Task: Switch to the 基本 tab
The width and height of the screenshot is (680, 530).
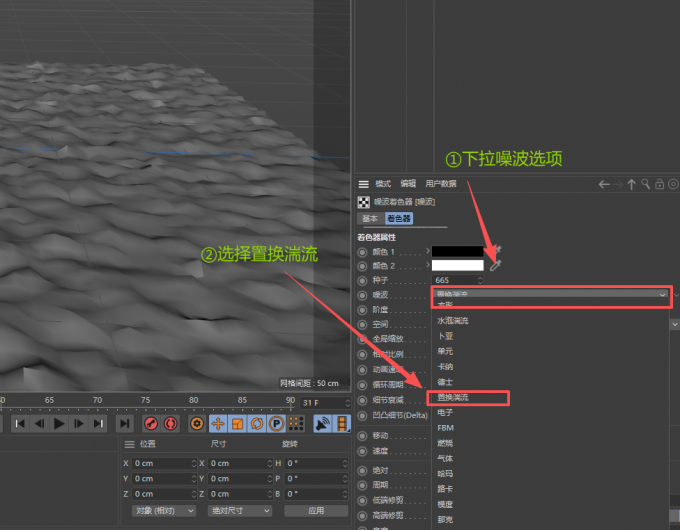Action: 370,217
